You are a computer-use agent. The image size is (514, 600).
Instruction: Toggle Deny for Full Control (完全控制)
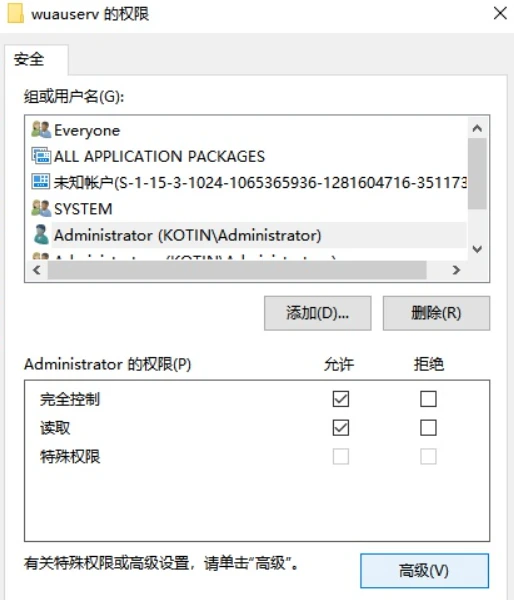tap(428, 399)
